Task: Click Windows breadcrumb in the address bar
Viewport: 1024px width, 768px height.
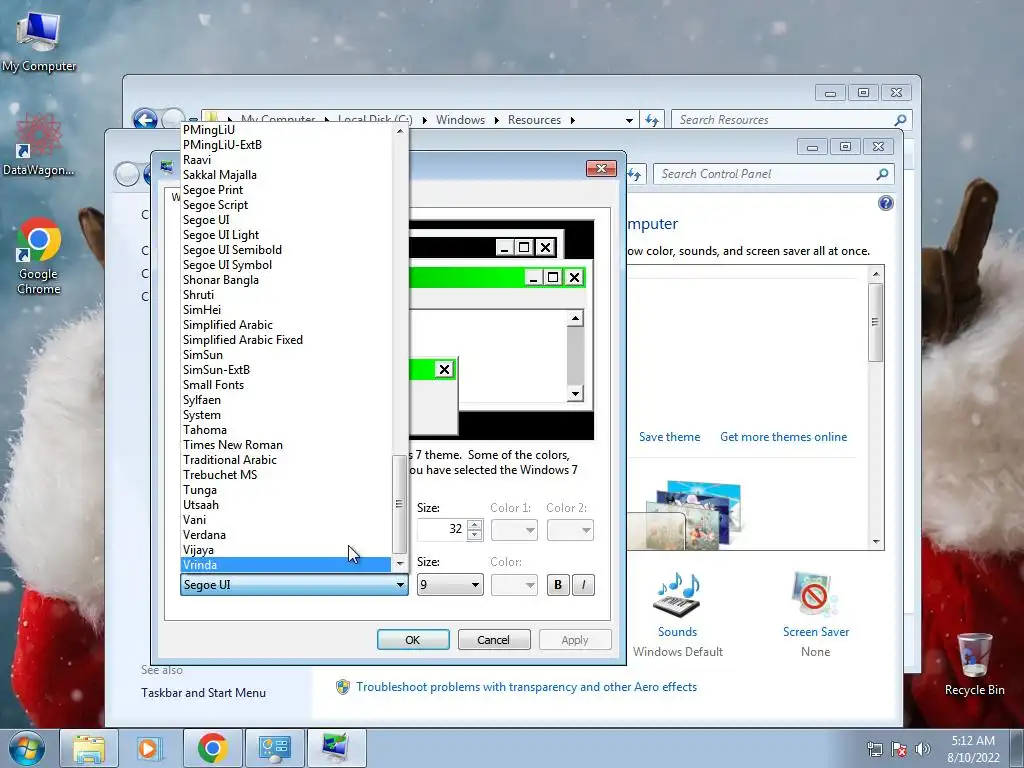Action: [460, 120]
